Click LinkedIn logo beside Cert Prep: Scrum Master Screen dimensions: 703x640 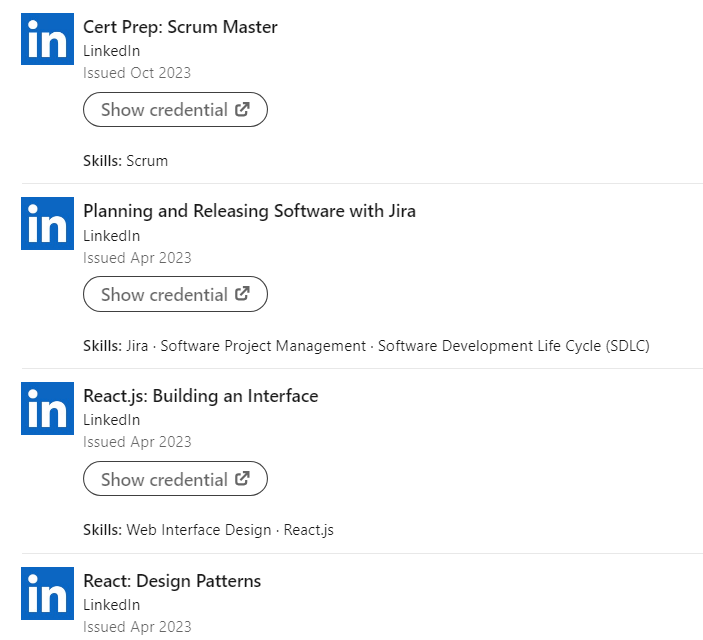(x=47, y=39)
